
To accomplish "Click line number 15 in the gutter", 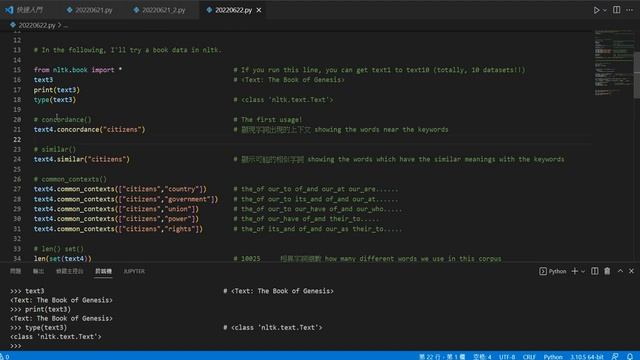I will (x=17, y=70).
